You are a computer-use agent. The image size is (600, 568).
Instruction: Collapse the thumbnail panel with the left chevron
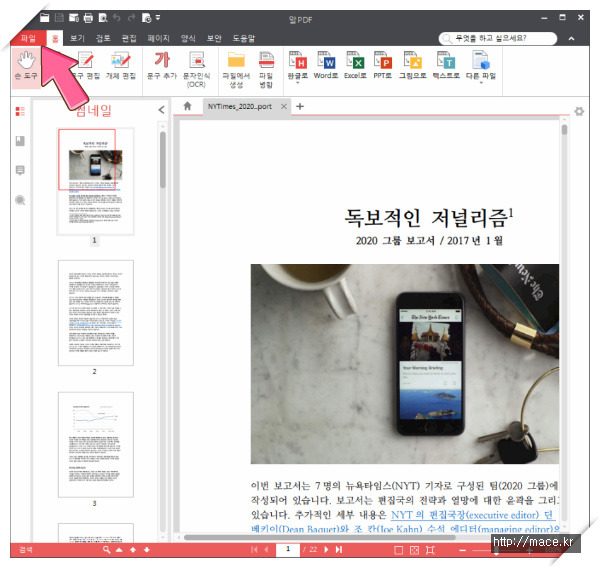161,110
